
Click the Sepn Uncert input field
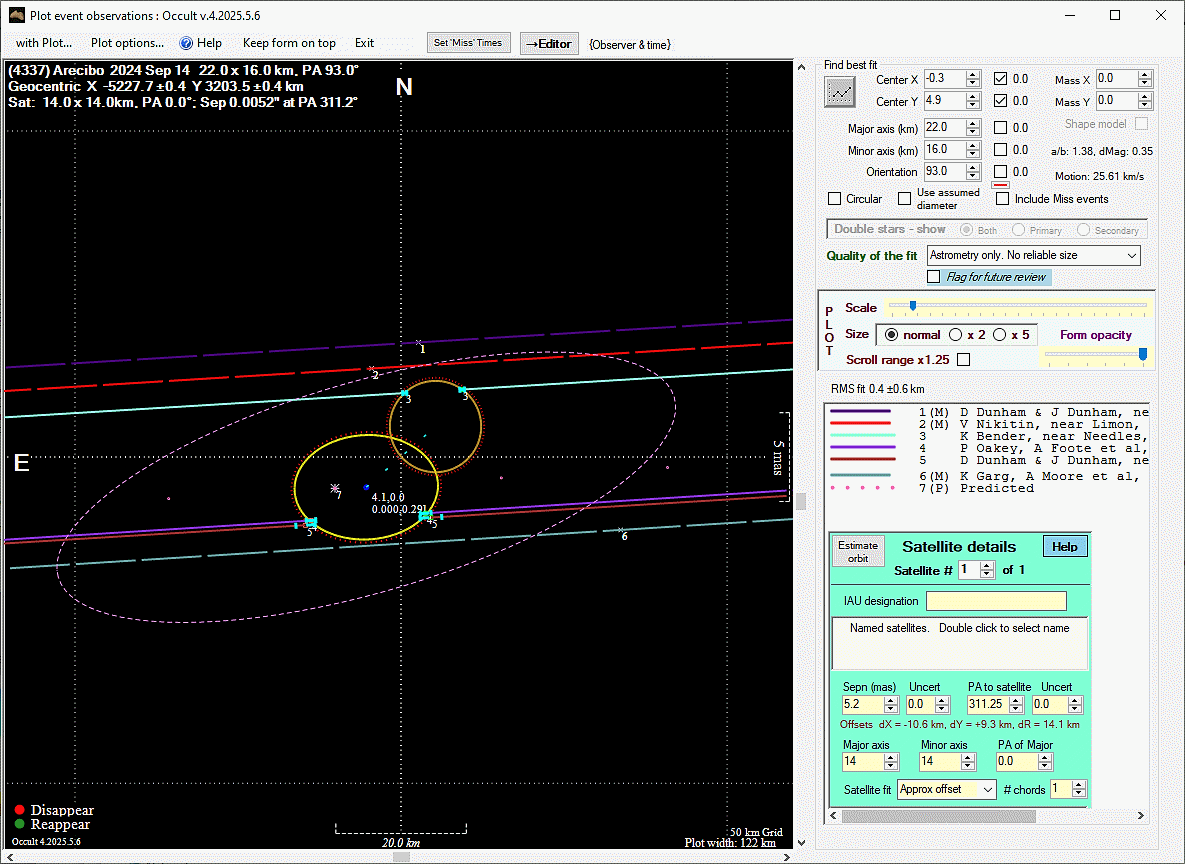[x=920, y=705]
